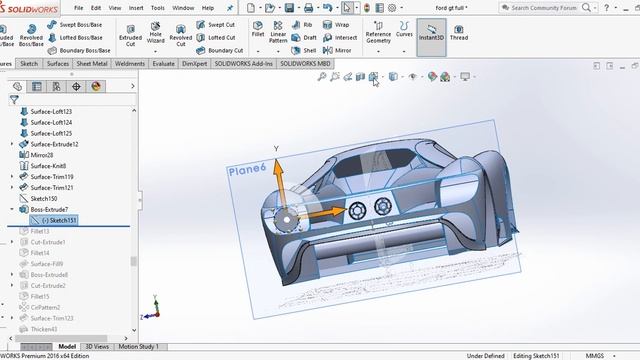Select the Boundary Boss/Base tool

(79, 51)
